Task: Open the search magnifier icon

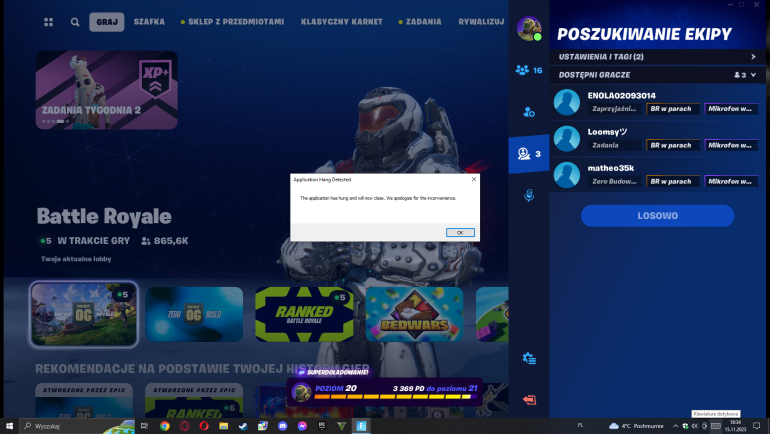Action: click(x=75, y=22)
